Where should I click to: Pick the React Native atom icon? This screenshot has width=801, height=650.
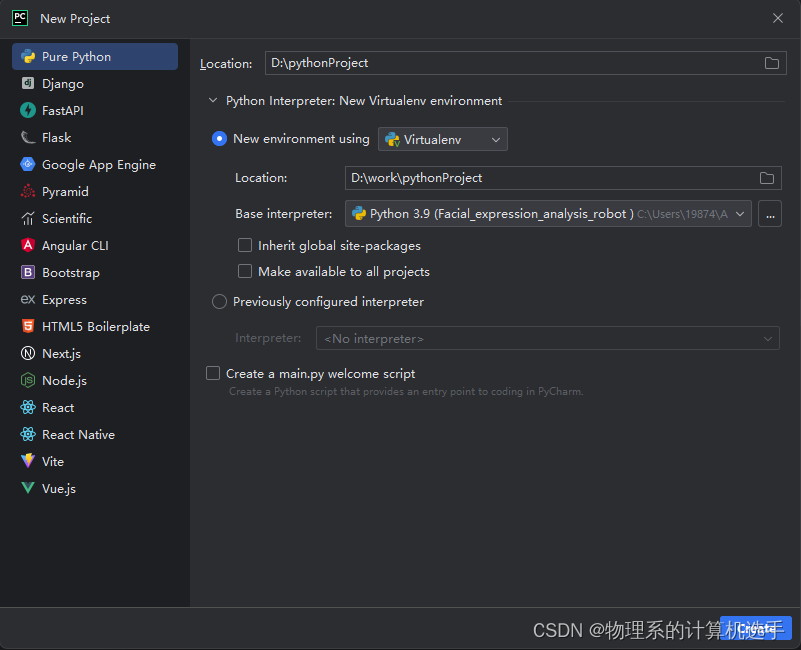point(28,434)
